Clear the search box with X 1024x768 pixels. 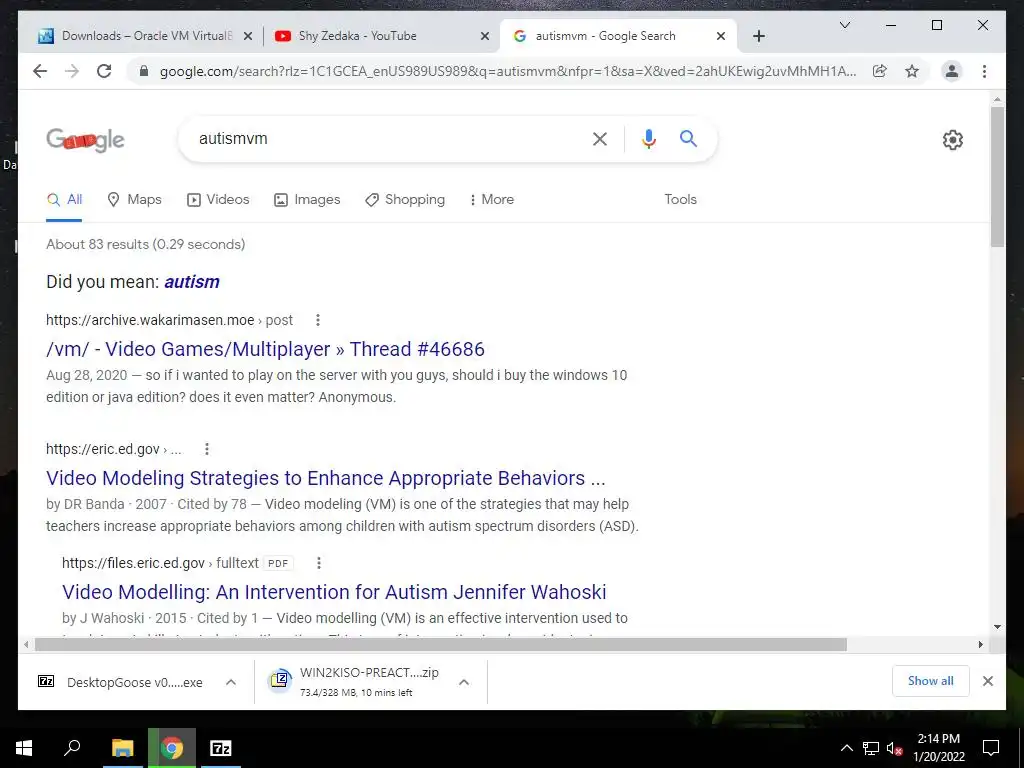(600, 139)
